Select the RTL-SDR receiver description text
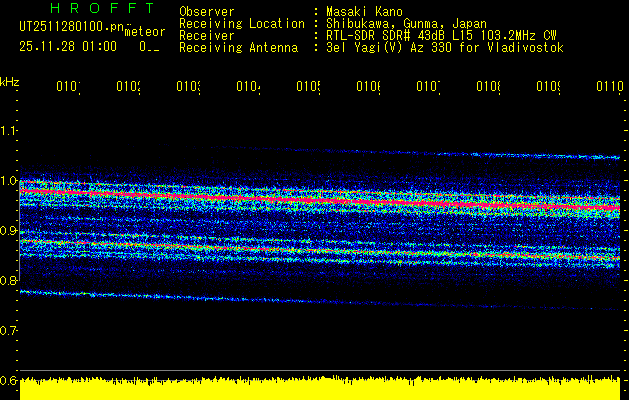629x400 pixels. coord(442,36)
